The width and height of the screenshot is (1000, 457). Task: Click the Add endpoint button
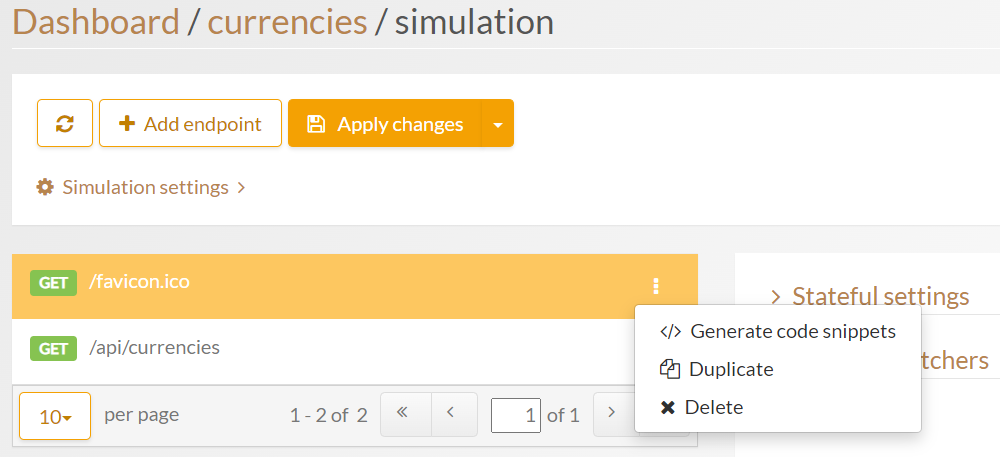coord(190,124)
